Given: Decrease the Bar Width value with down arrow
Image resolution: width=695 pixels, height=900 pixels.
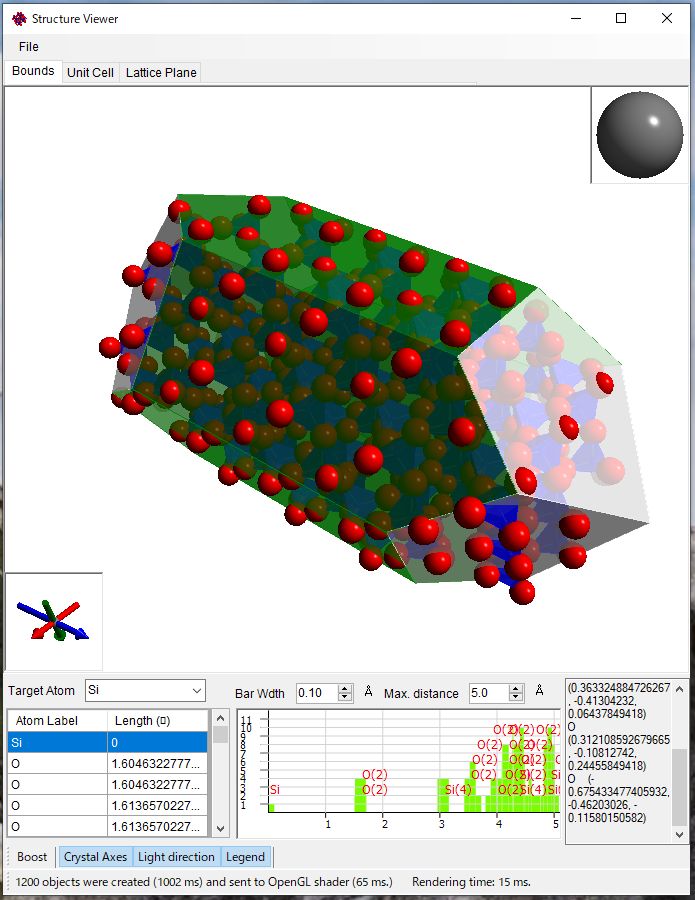Looking at the screenshot, I should 345,697.
